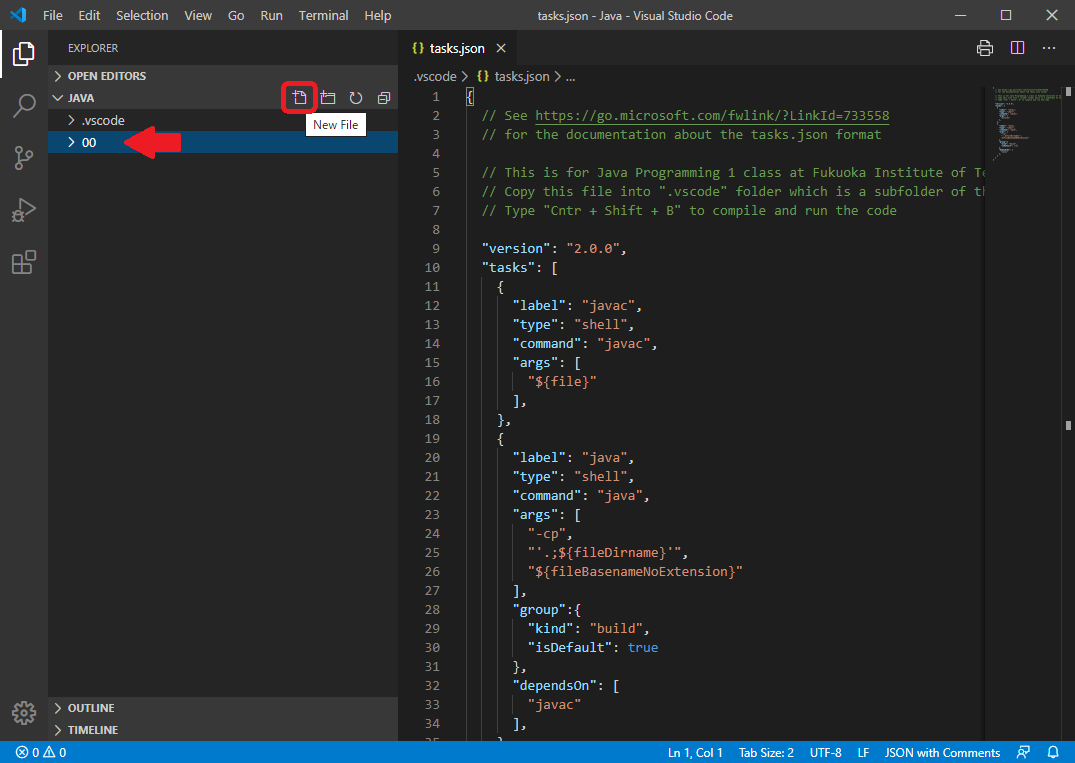Open notifications bell in status bar

[x=1053, y=752]
